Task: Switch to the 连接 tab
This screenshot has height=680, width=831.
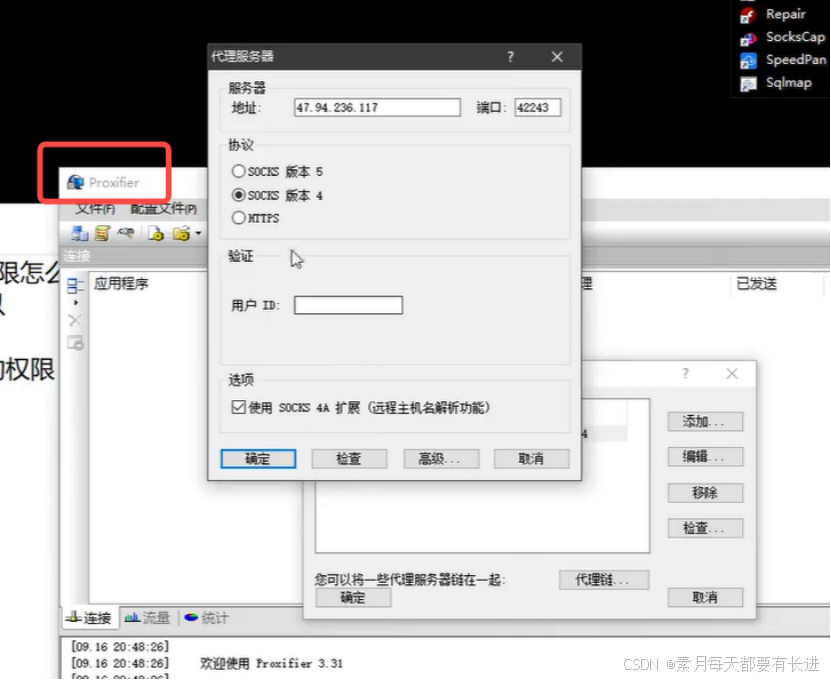Action: point(90,618)
